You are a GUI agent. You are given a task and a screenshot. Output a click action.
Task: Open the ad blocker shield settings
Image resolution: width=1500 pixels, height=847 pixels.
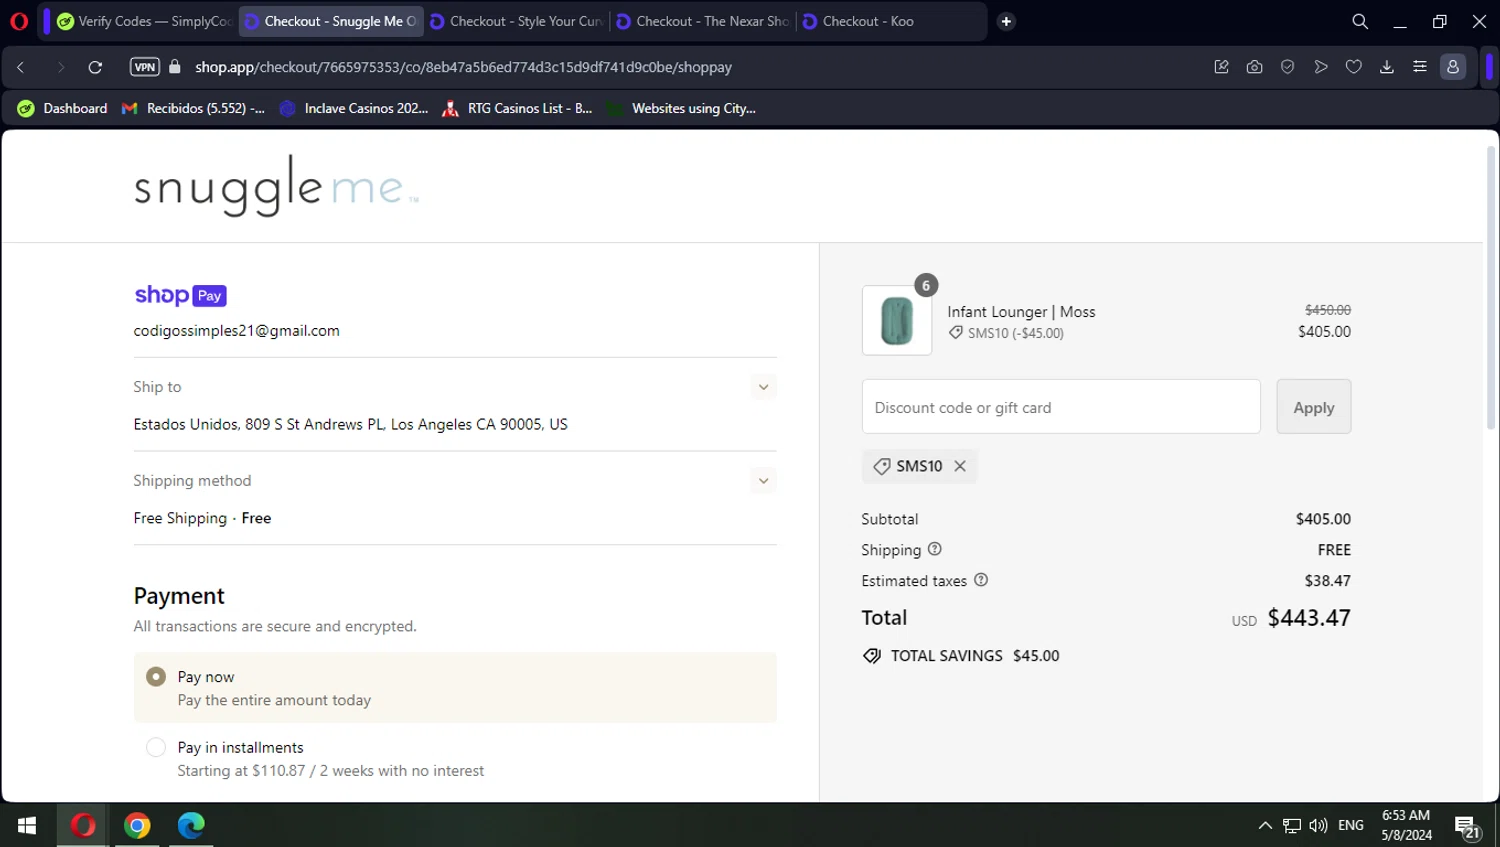click(x=1288, y=67)
